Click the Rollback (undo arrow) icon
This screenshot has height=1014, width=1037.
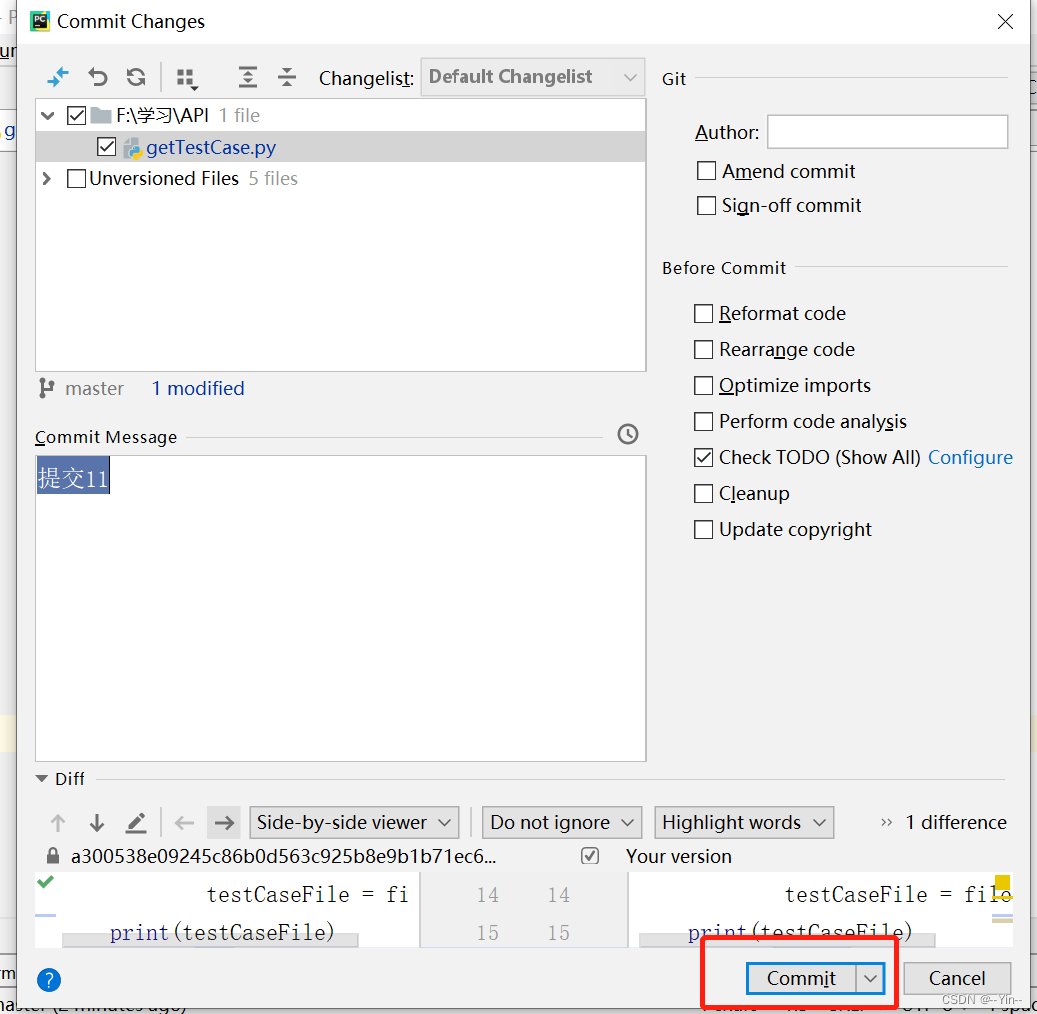pyautogui.click(x=98, y=77)
